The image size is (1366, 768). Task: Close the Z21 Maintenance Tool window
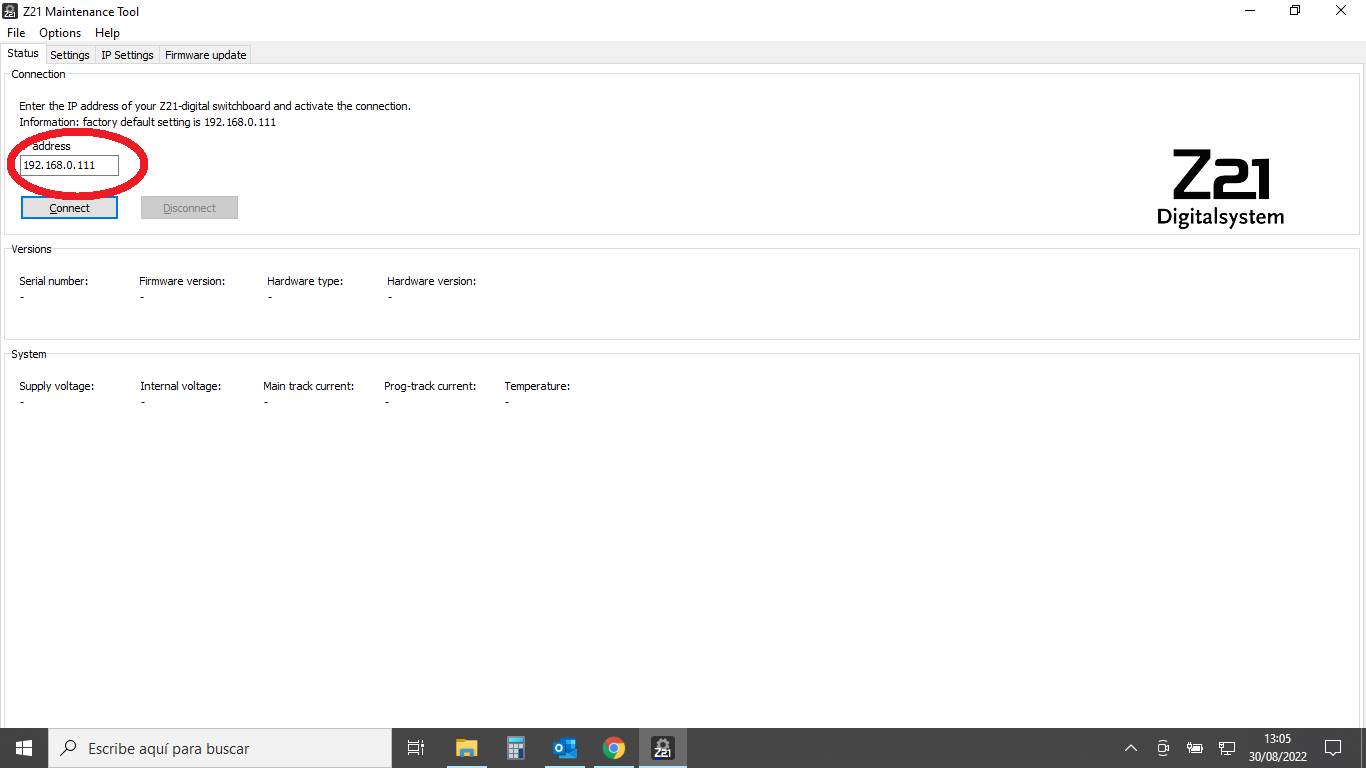[x=1341, y=11]
